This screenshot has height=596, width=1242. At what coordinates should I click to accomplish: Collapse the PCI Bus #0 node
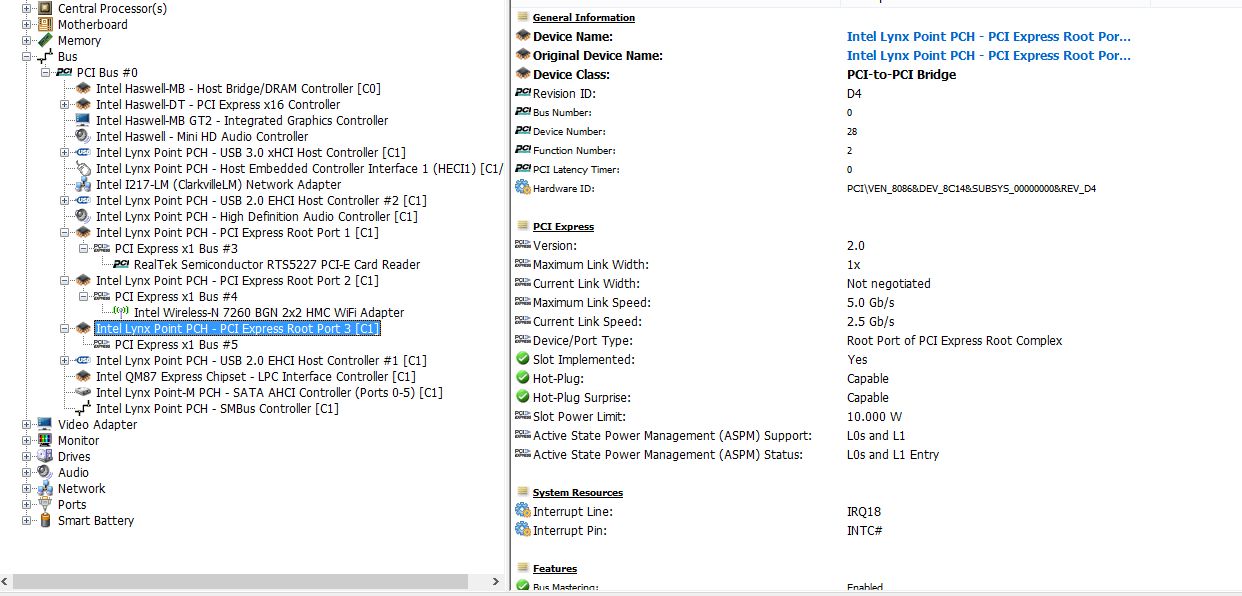click(x=45, y=72)
